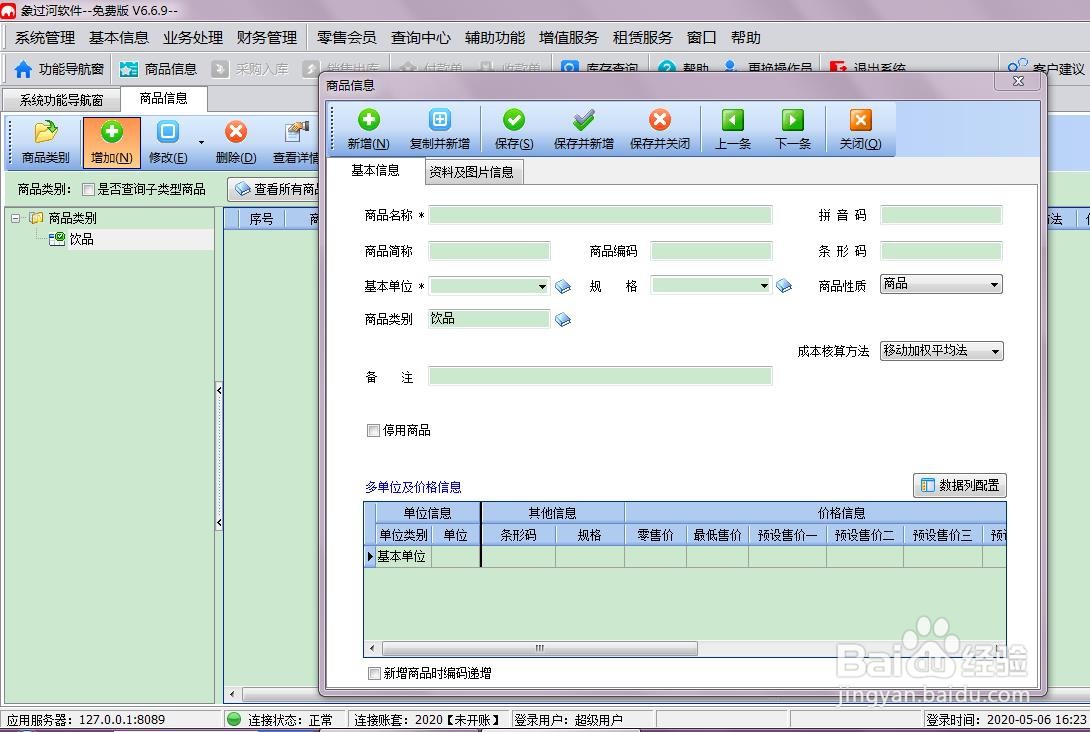
Task: Go to next record with 下一条
Action: click(x=792, y=129)
